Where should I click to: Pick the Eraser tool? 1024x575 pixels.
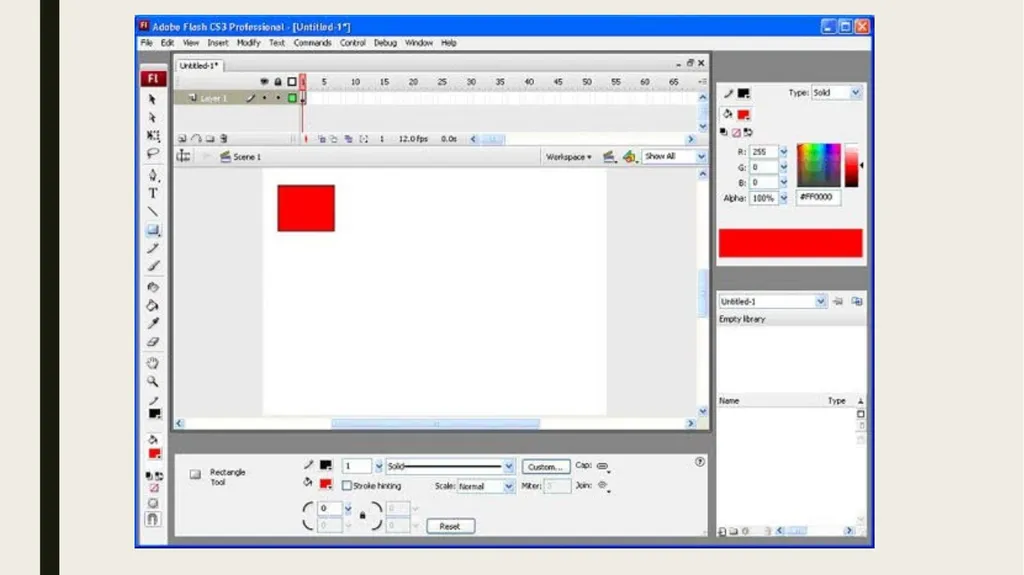coord(153,342)
